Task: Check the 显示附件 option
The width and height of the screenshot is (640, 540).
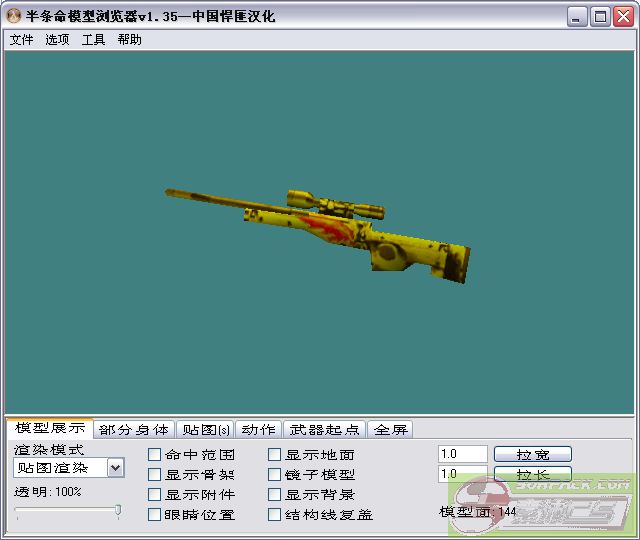Action: pyautogui.click(x=155, y=495)
